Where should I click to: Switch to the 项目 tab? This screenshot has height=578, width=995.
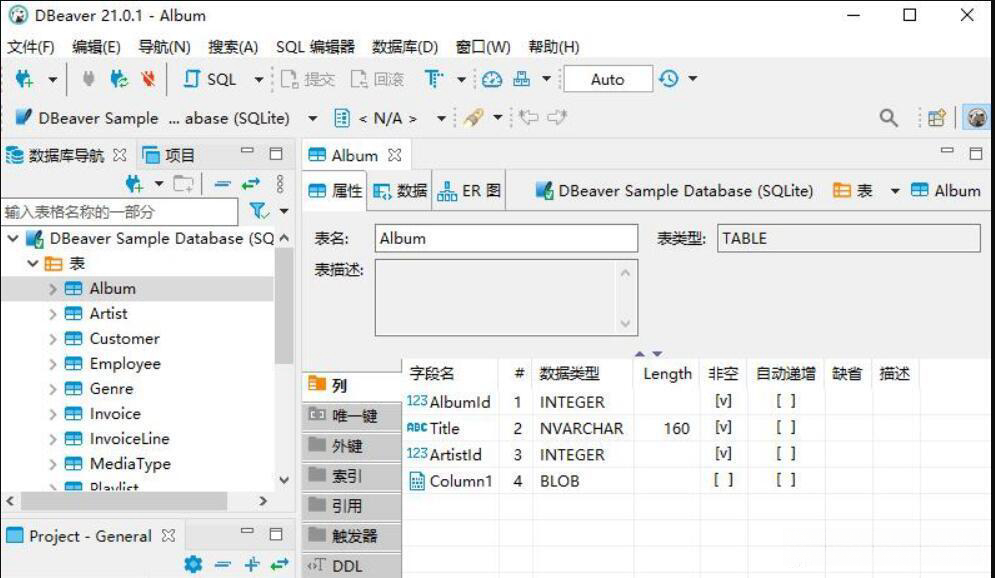point(169,155)
